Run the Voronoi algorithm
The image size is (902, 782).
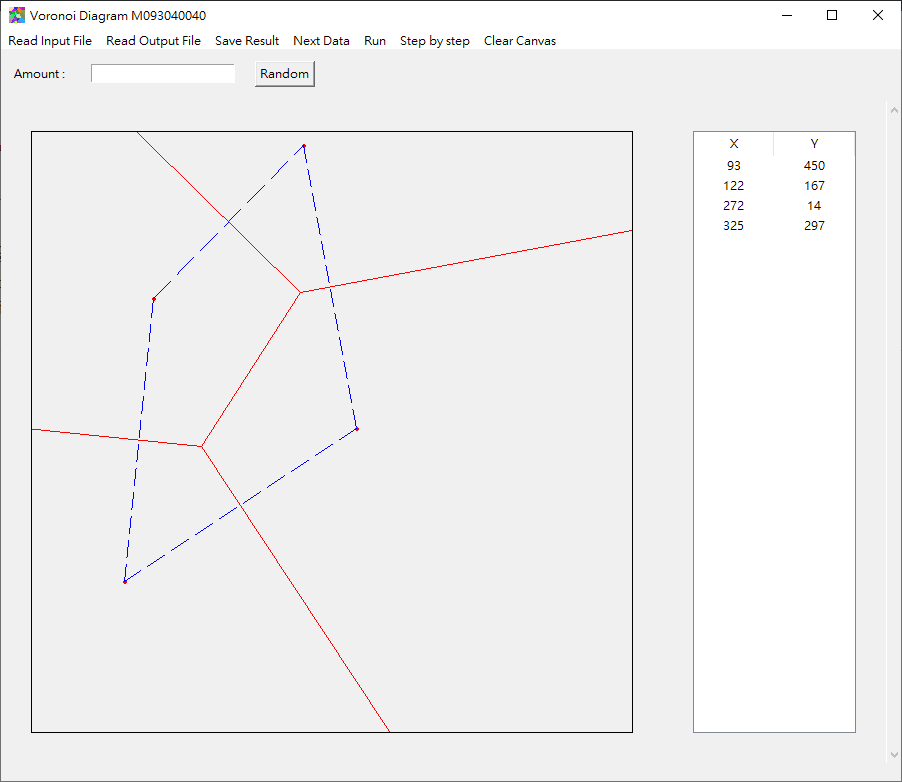(374, 41)
